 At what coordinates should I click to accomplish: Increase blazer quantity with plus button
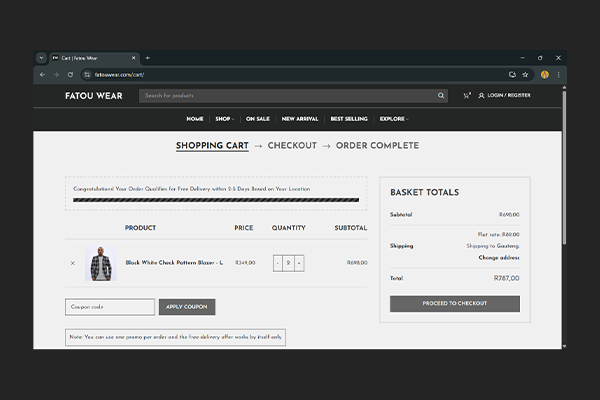click(x=299, y=263)
